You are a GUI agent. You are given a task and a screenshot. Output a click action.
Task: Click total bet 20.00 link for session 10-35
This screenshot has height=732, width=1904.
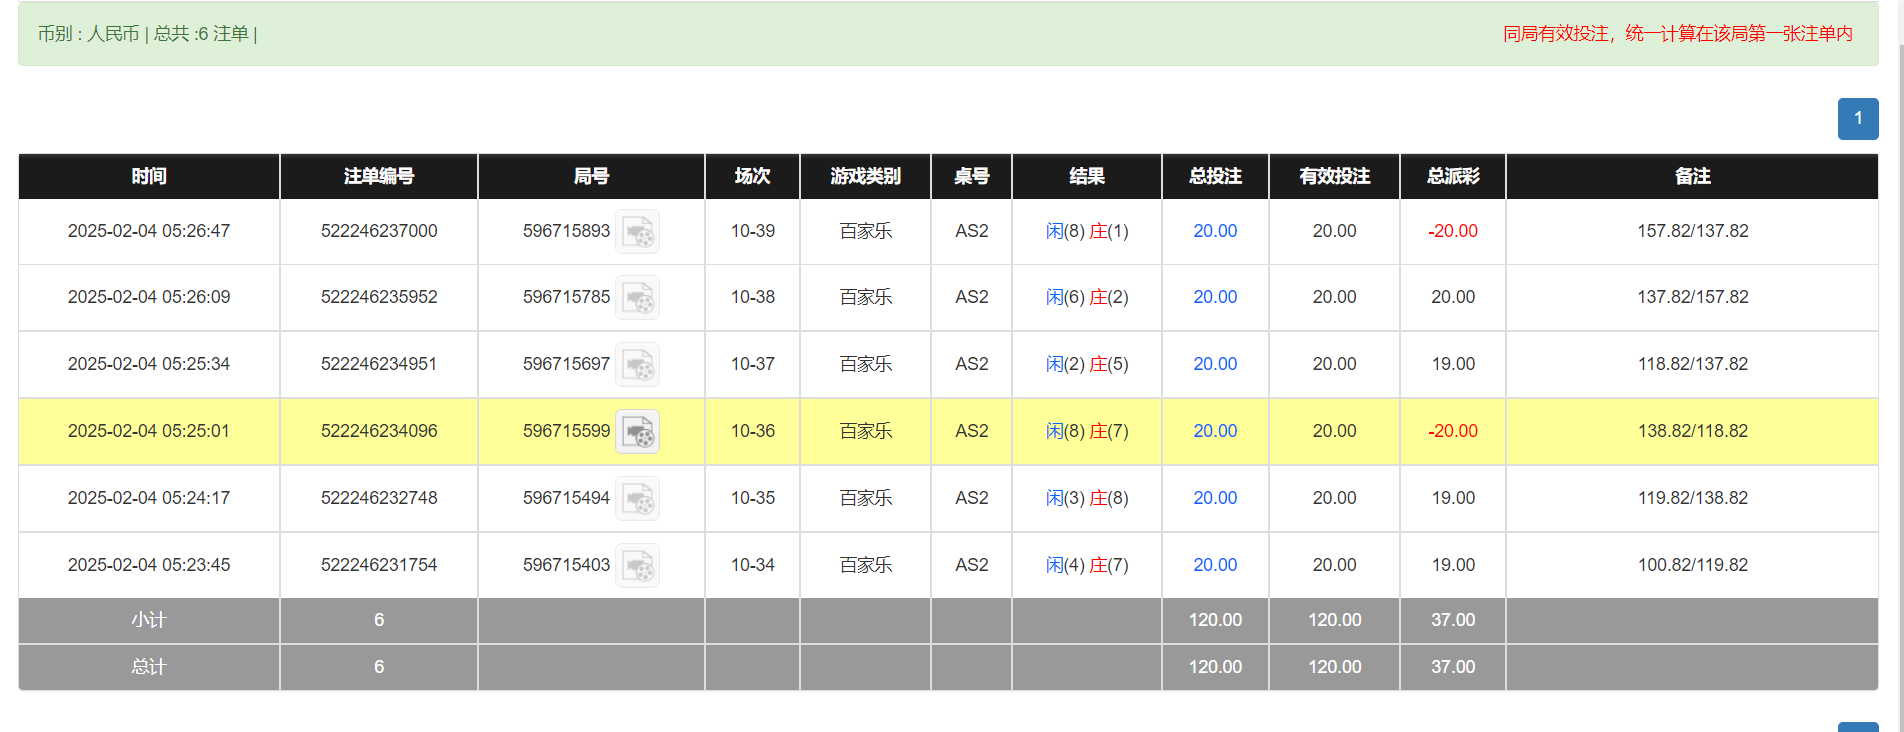click(x=1214, y=498)
